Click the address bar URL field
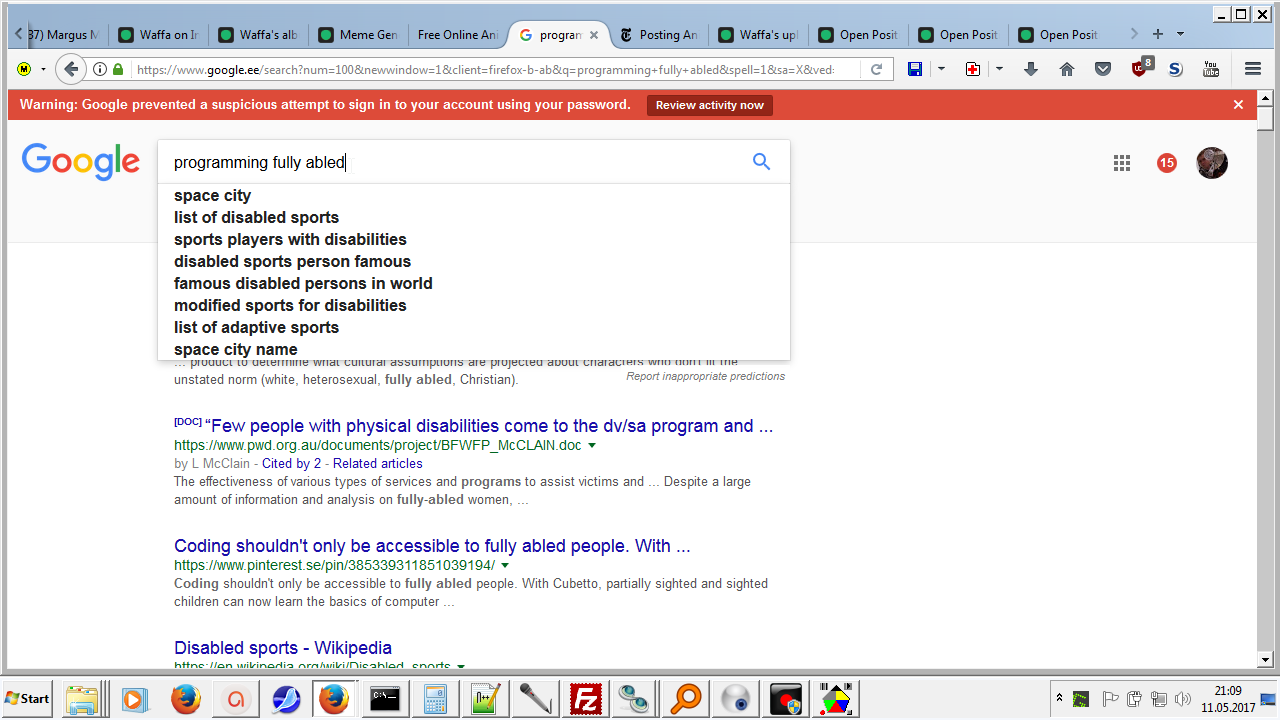This screenshot has height=720, width=1280. [x=484, y=69]
